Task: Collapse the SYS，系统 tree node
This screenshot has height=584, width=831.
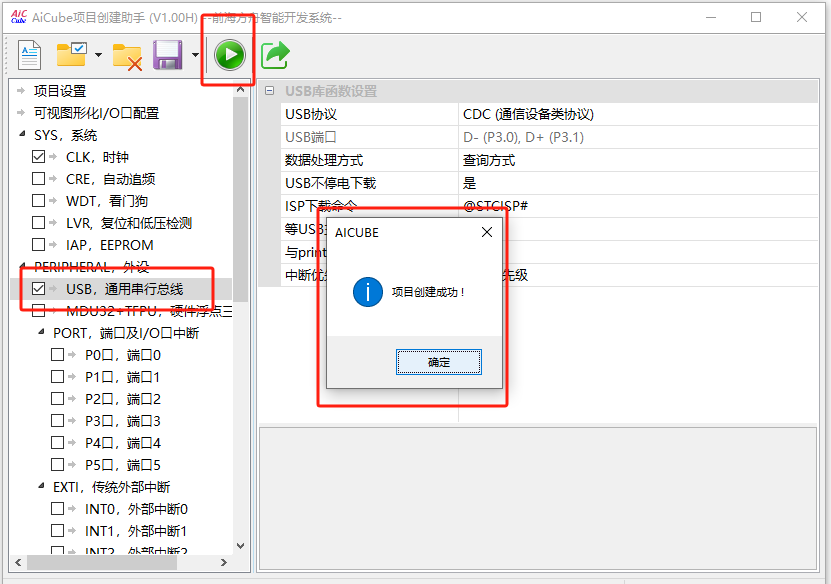Action: (x=22, y=135)
